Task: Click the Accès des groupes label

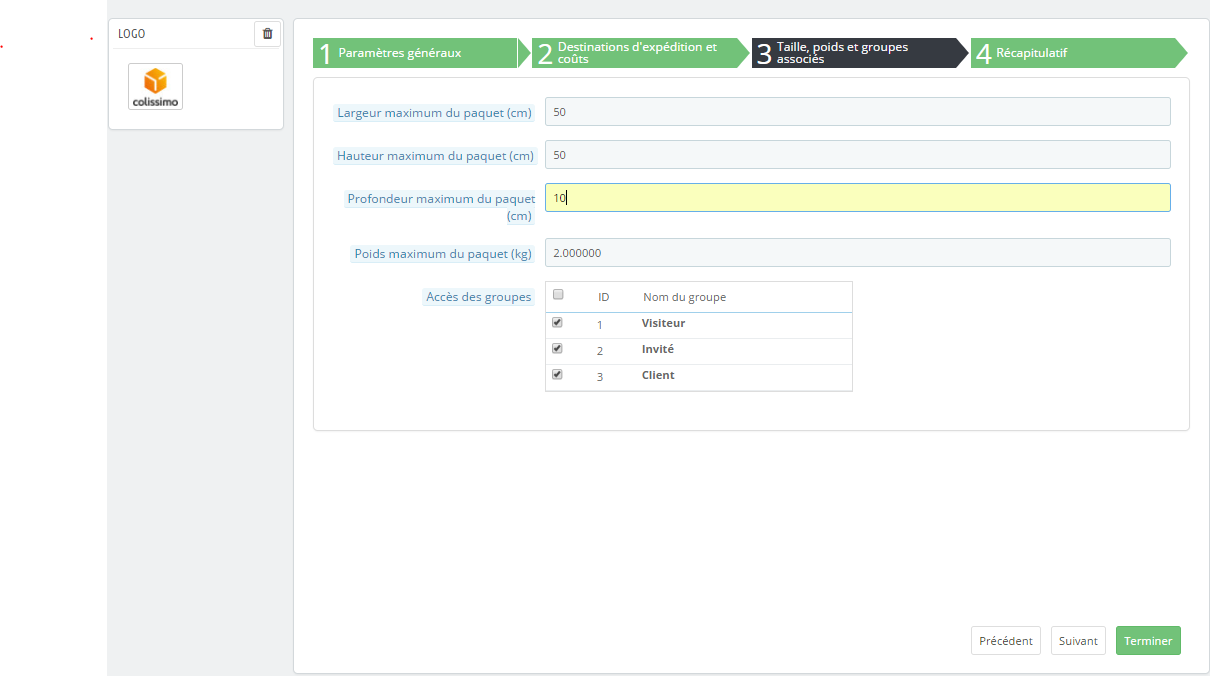Action: 479,297
